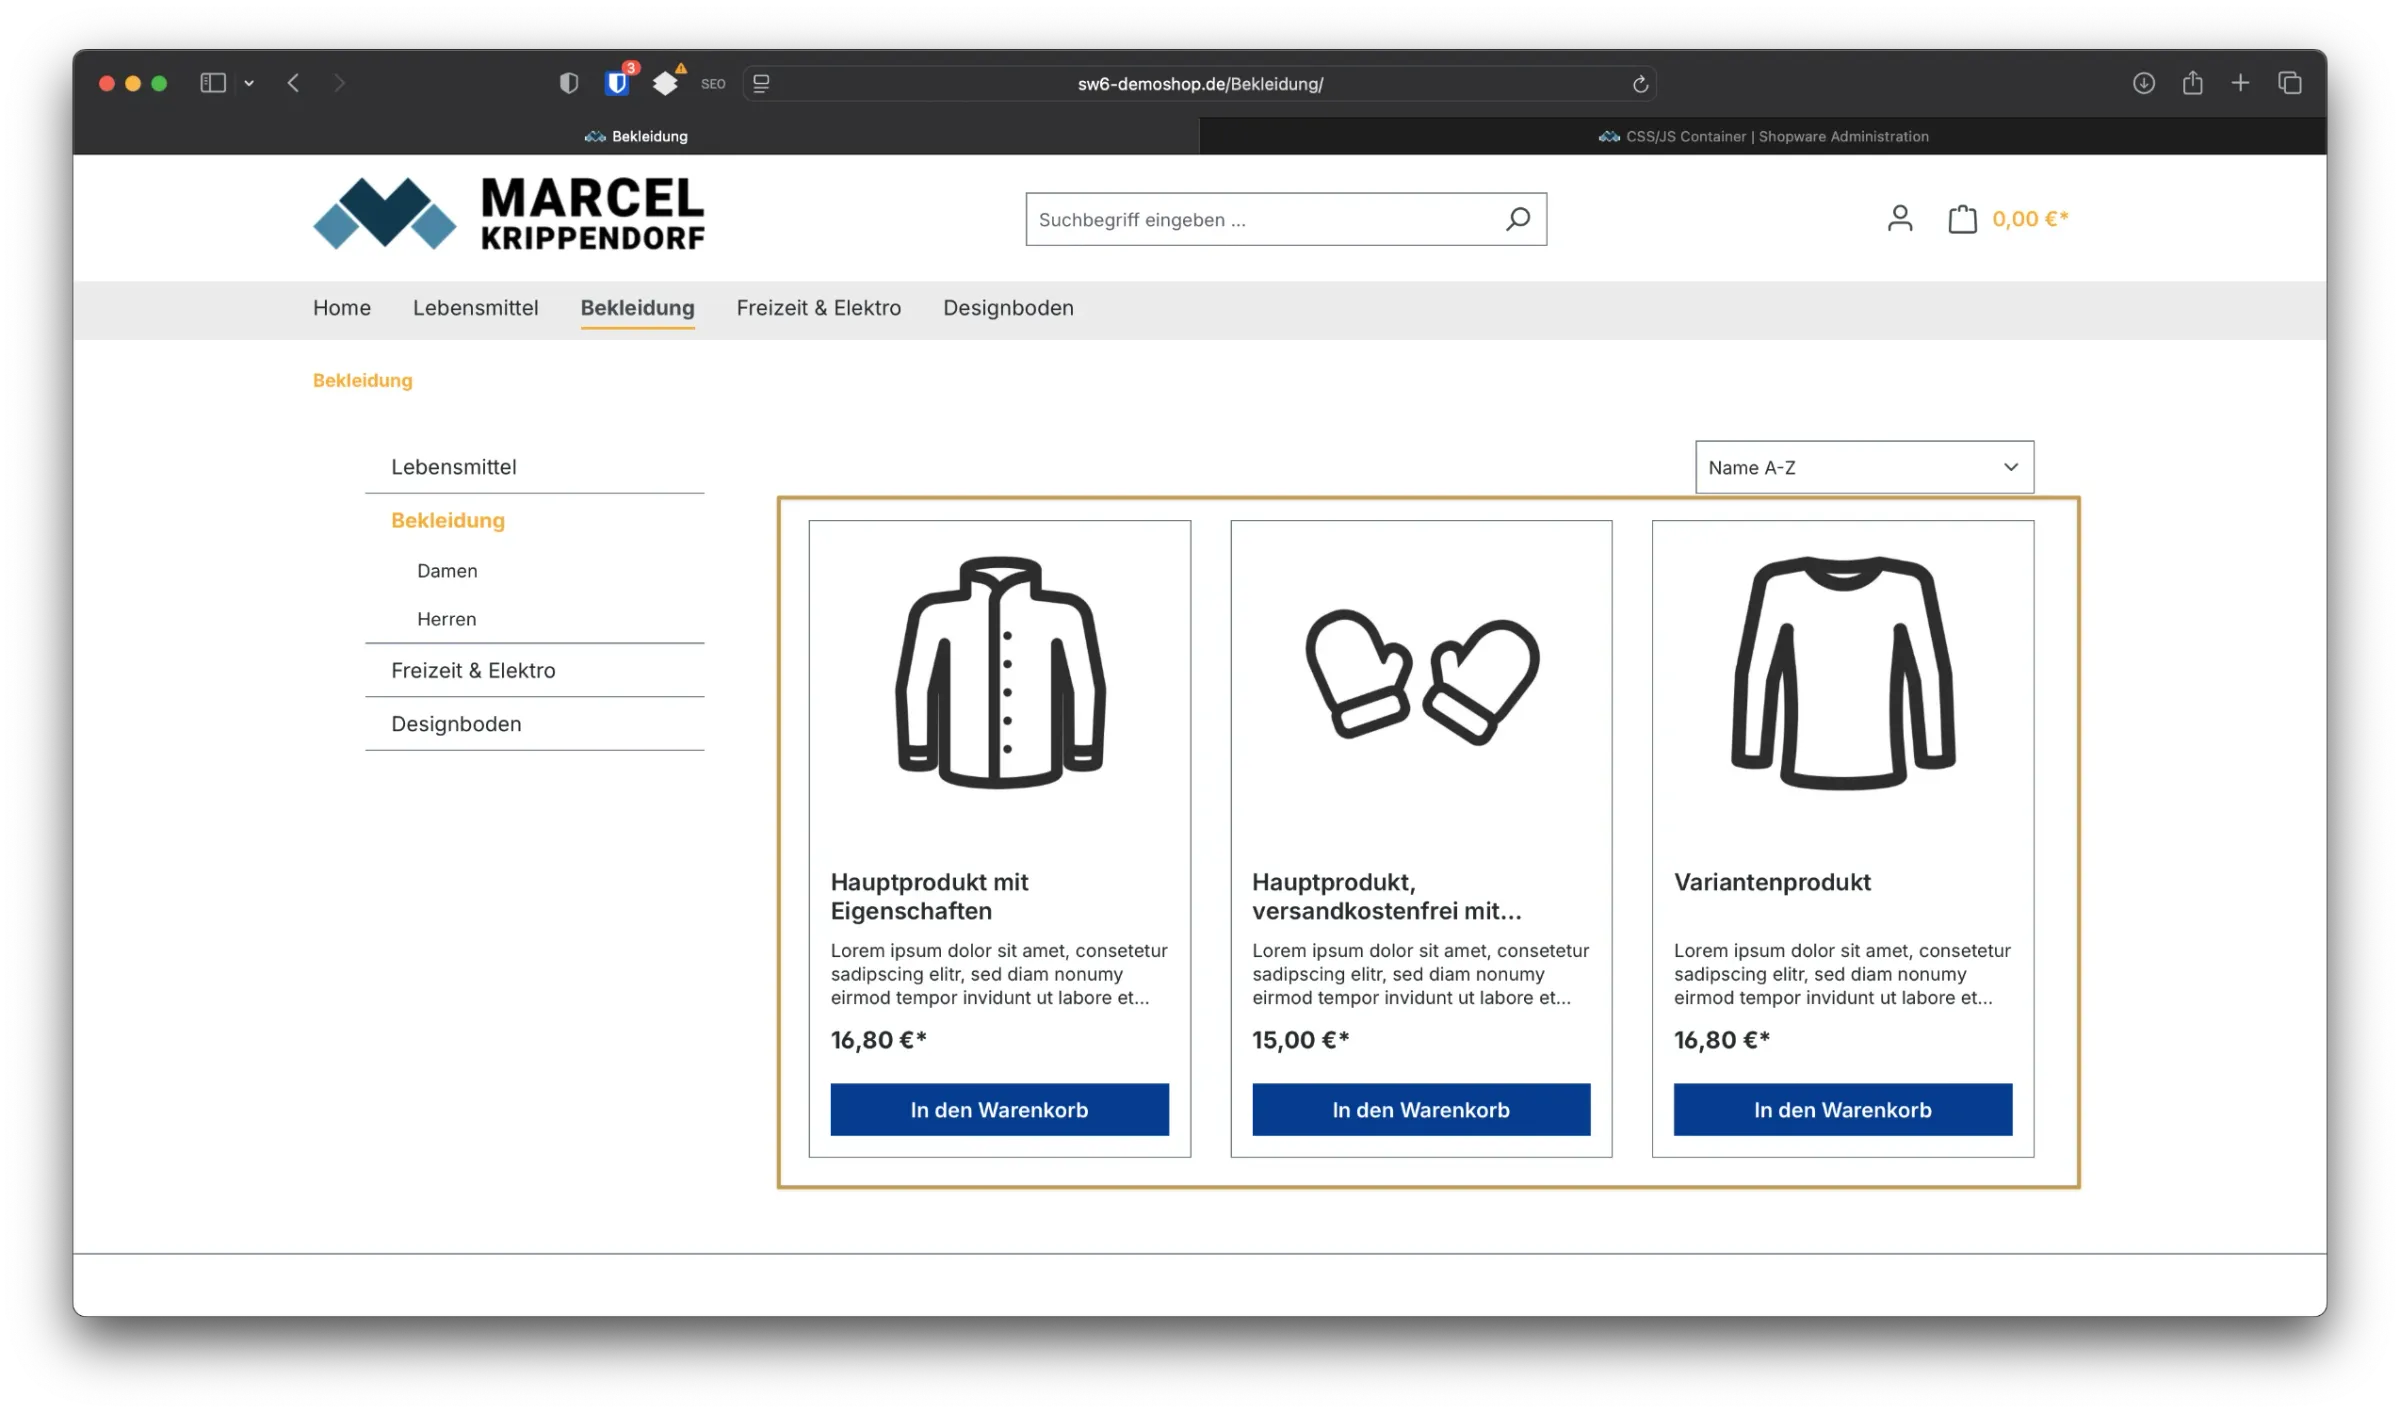The height and width of the screenshot is (1413, 2400).
Task: Click the share icon in the browser toolbar
Action: click(2192, 83)
